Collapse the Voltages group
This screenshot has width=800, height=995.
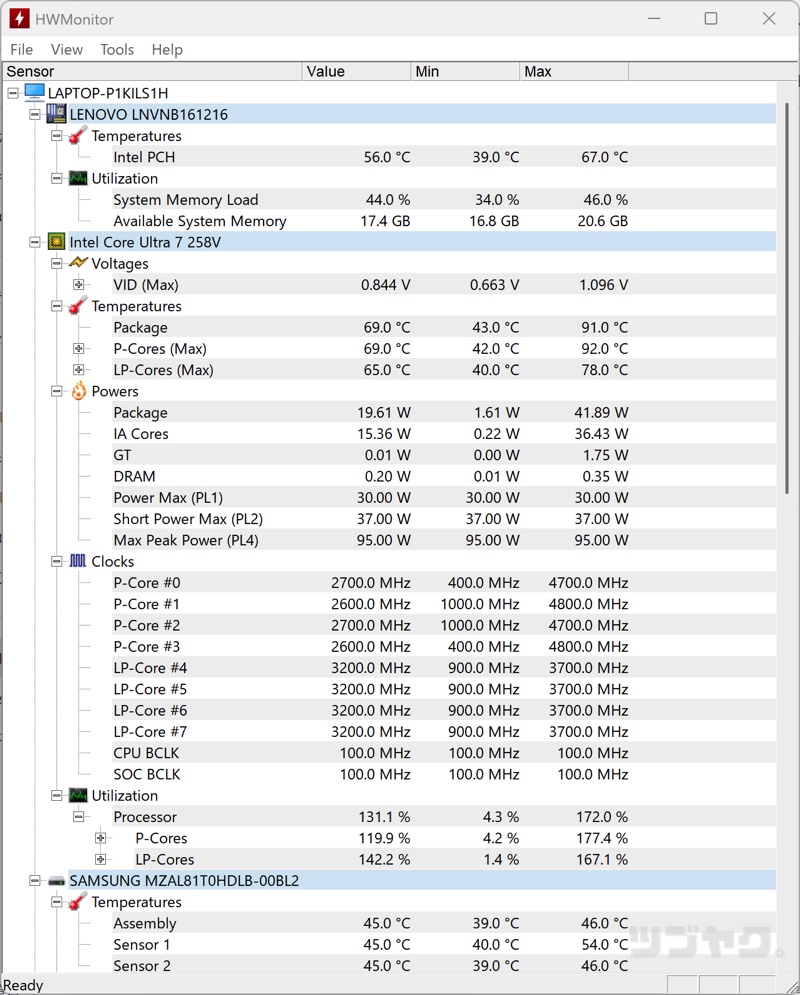coord(56,263)
